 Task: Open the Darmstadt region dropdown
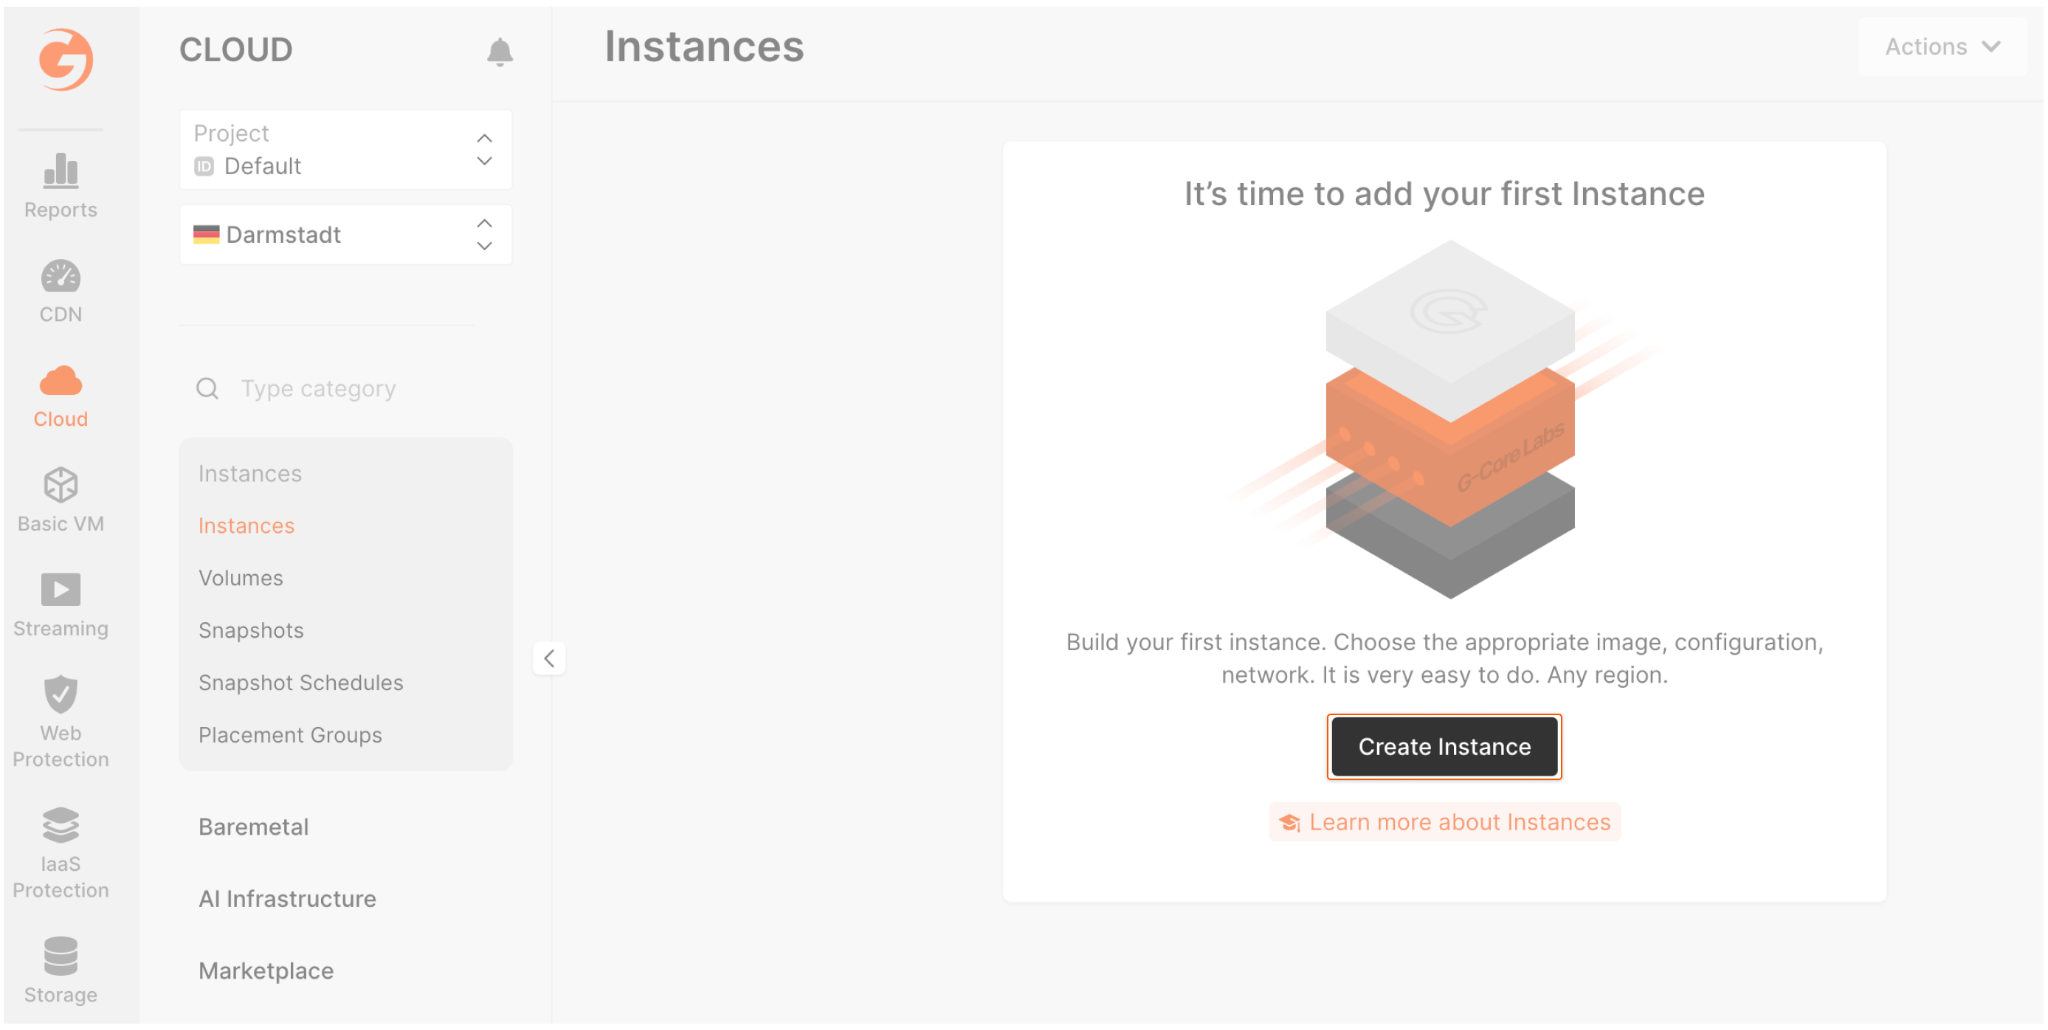pos(346,235)
